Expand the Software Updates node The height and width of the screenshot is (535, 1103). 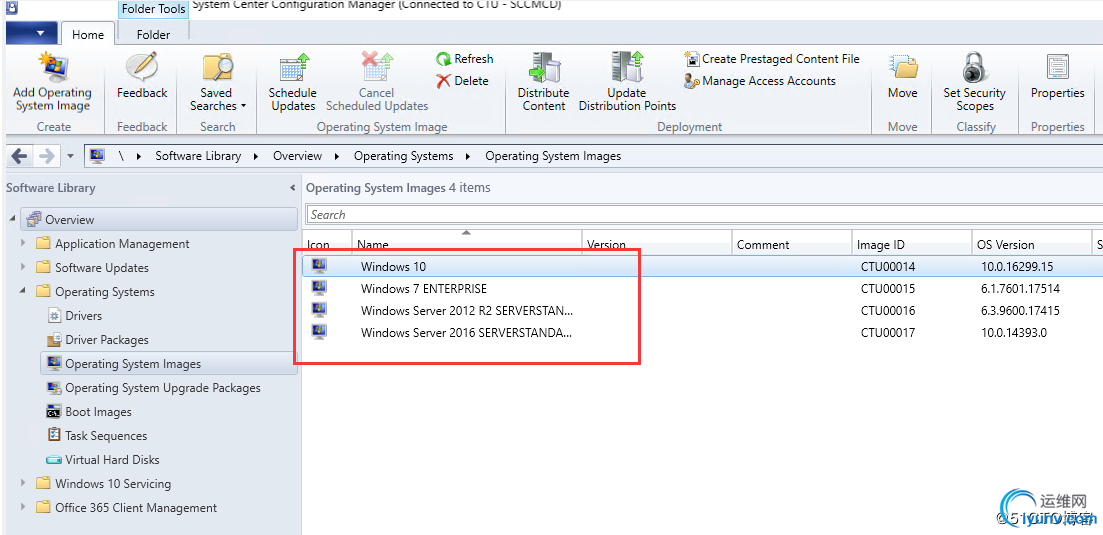(24, 268)
